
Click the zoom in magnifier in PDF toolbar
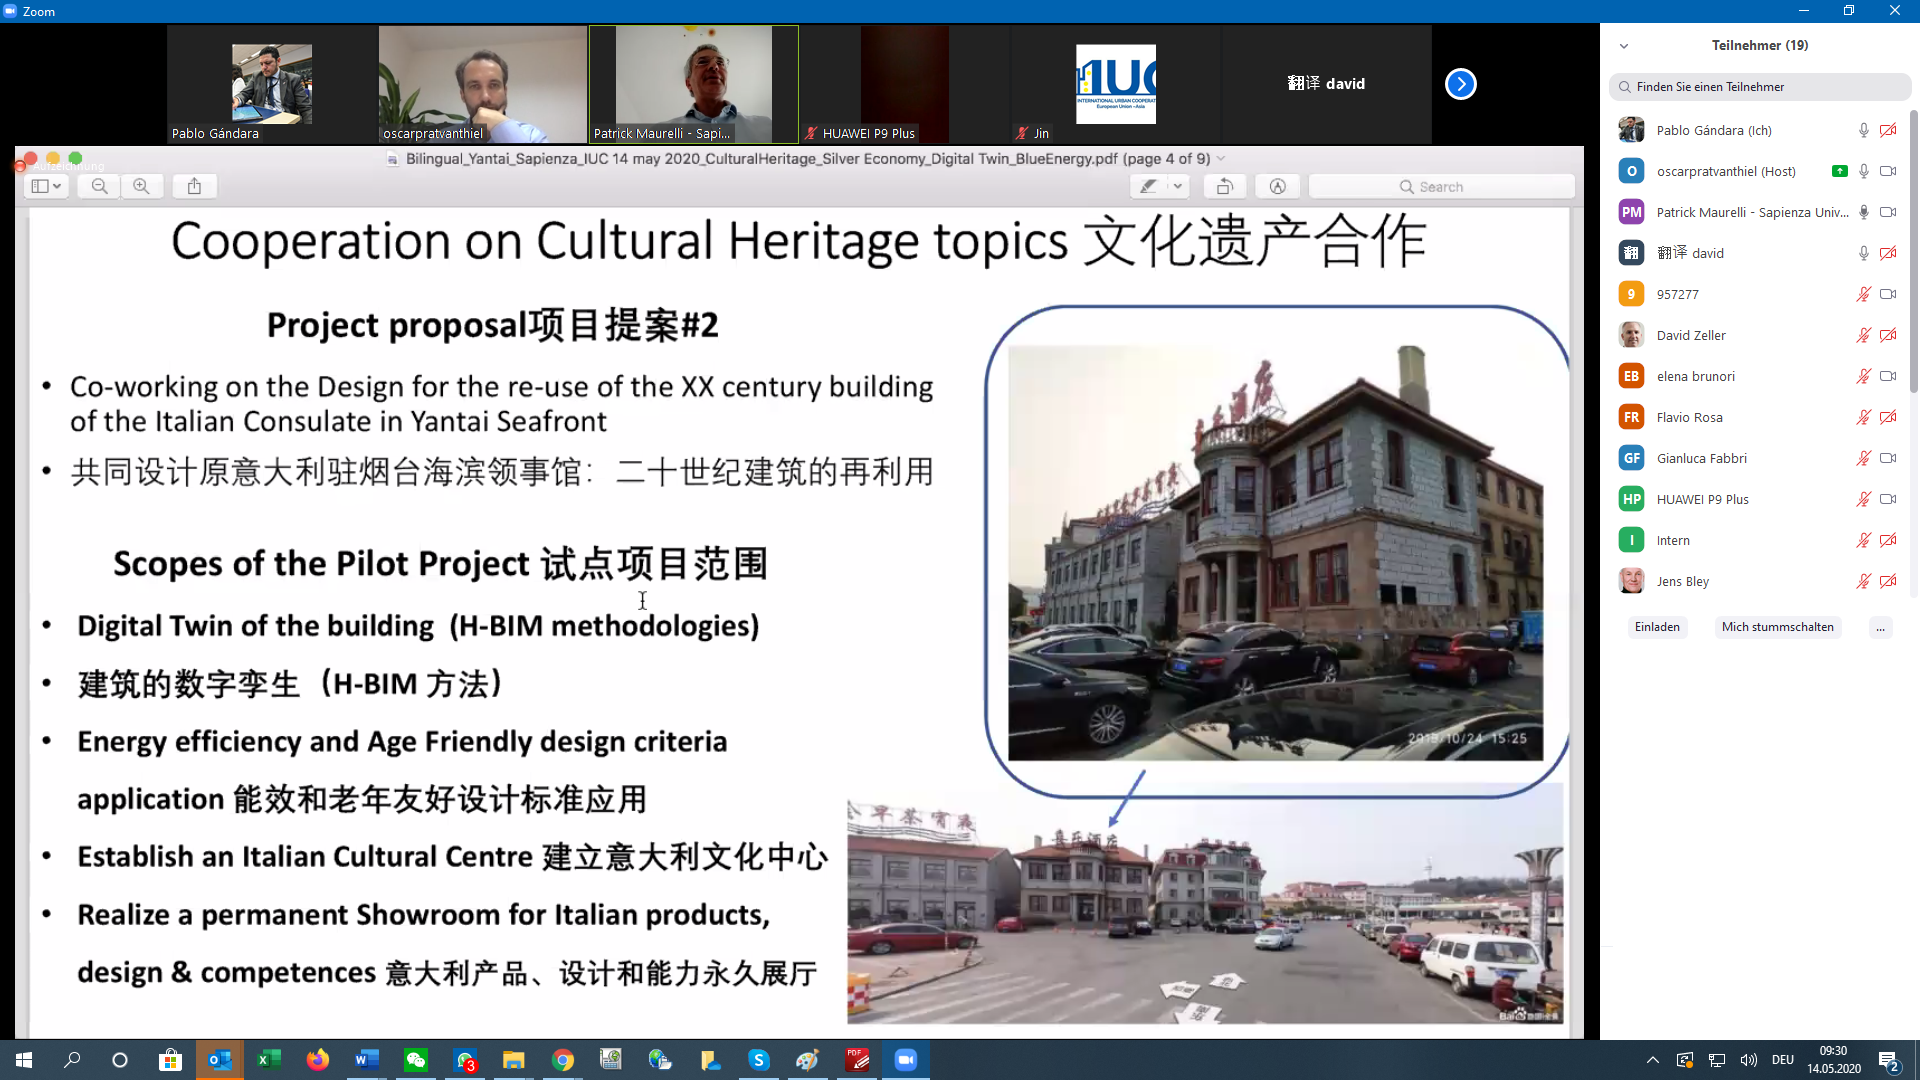click(x=141, y=186)
